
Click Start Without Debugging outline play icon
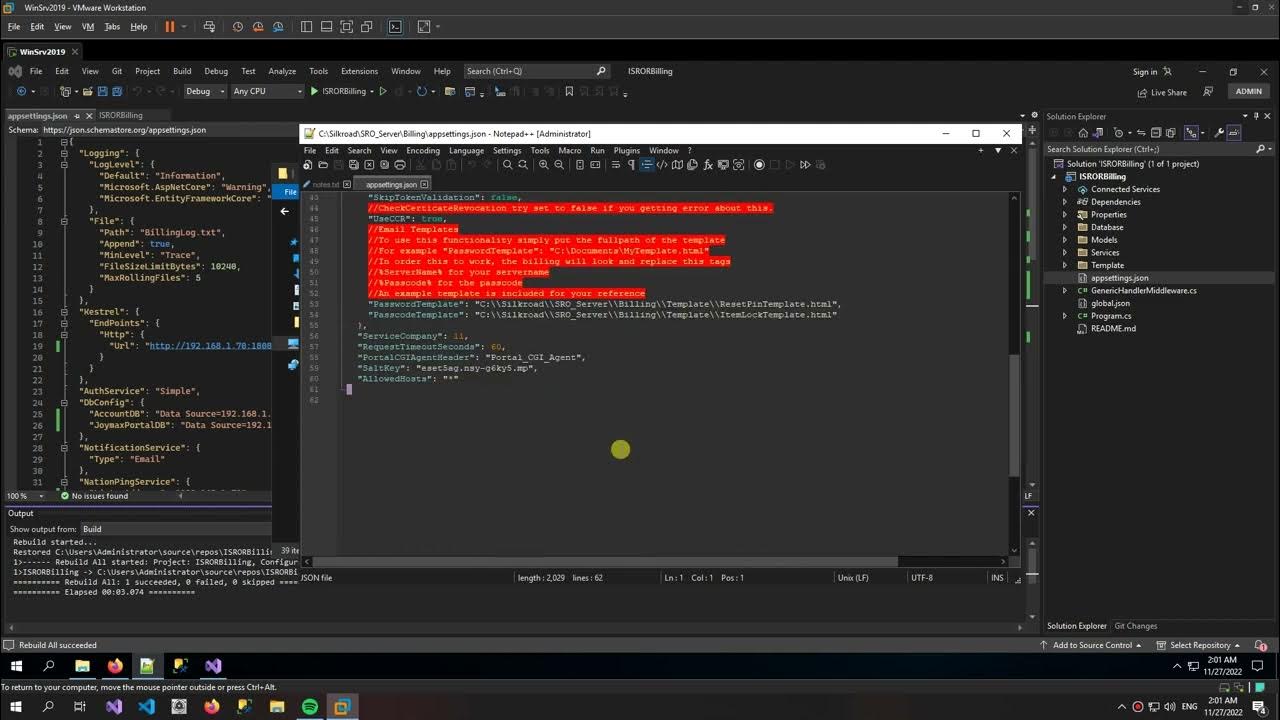pos(383,91)
